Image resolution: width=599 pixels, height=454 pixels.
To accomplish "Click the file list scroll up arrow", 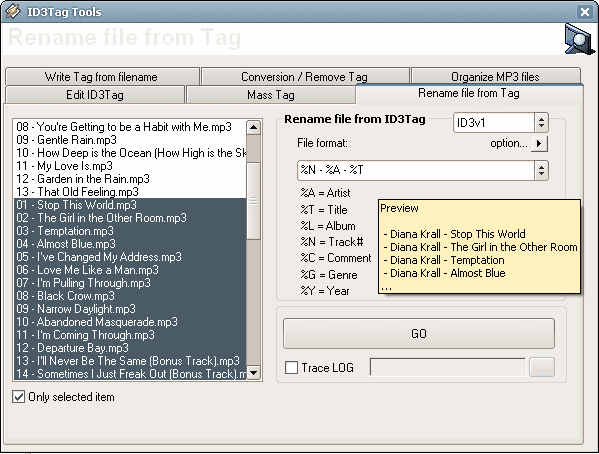I will click(x=253, y=128).
